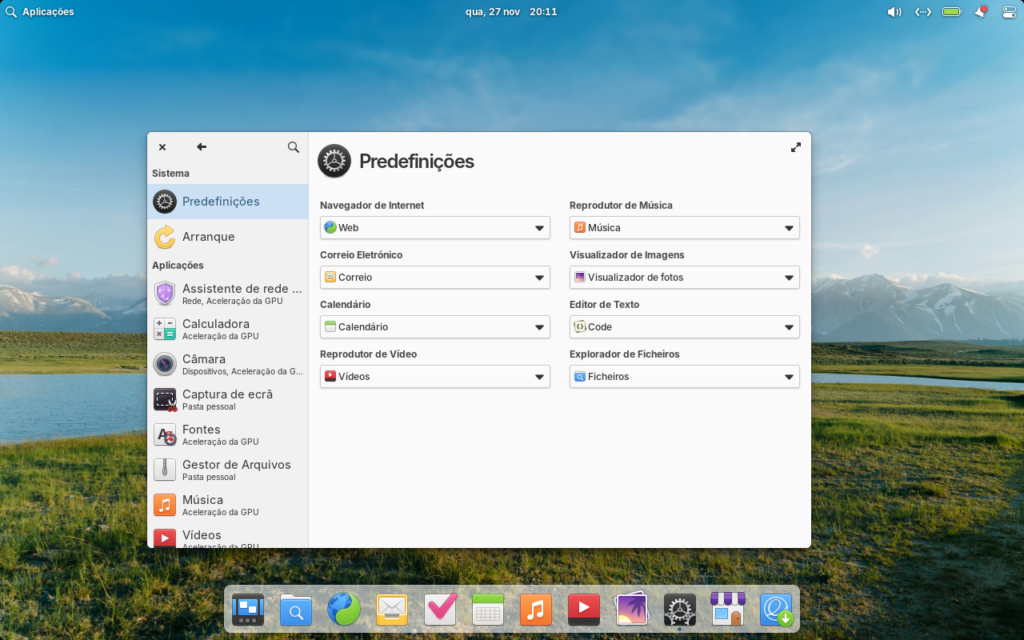Click the Calculadora label in sidebar
The height and width of the screenshot is (640, 1024).
tap(216, 323)
